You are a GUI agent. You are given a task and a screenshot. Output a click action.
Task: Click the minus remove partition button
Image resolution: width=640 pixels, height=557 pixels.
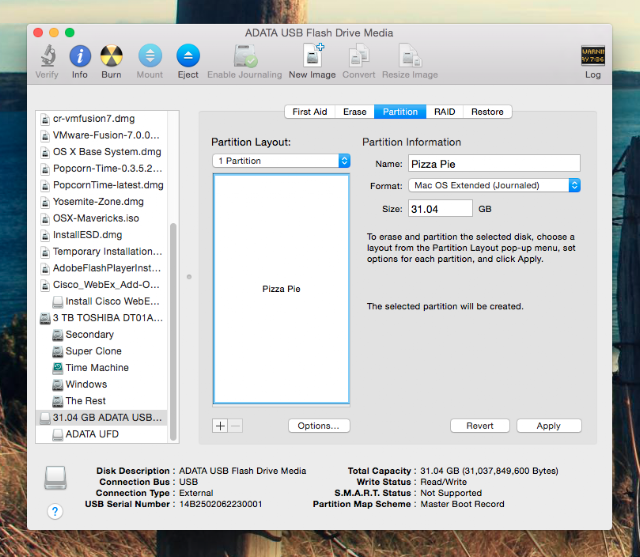(235, 426)
